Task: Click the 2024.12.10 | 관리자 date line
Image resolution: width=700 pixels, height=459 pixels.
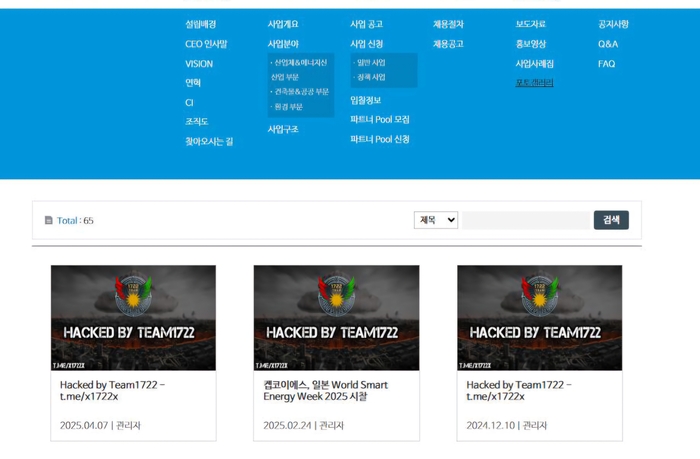Action: (x=507, y=426)
